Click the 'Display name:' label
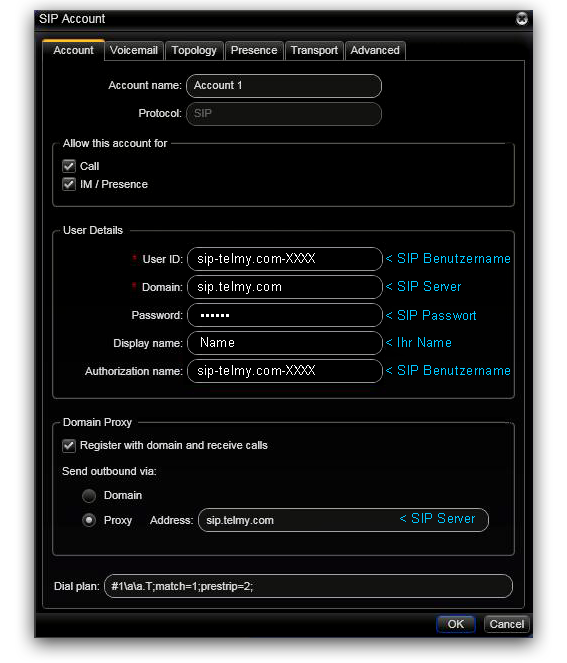Viewport: 567px width, 663px height. [x=148, y=343]
